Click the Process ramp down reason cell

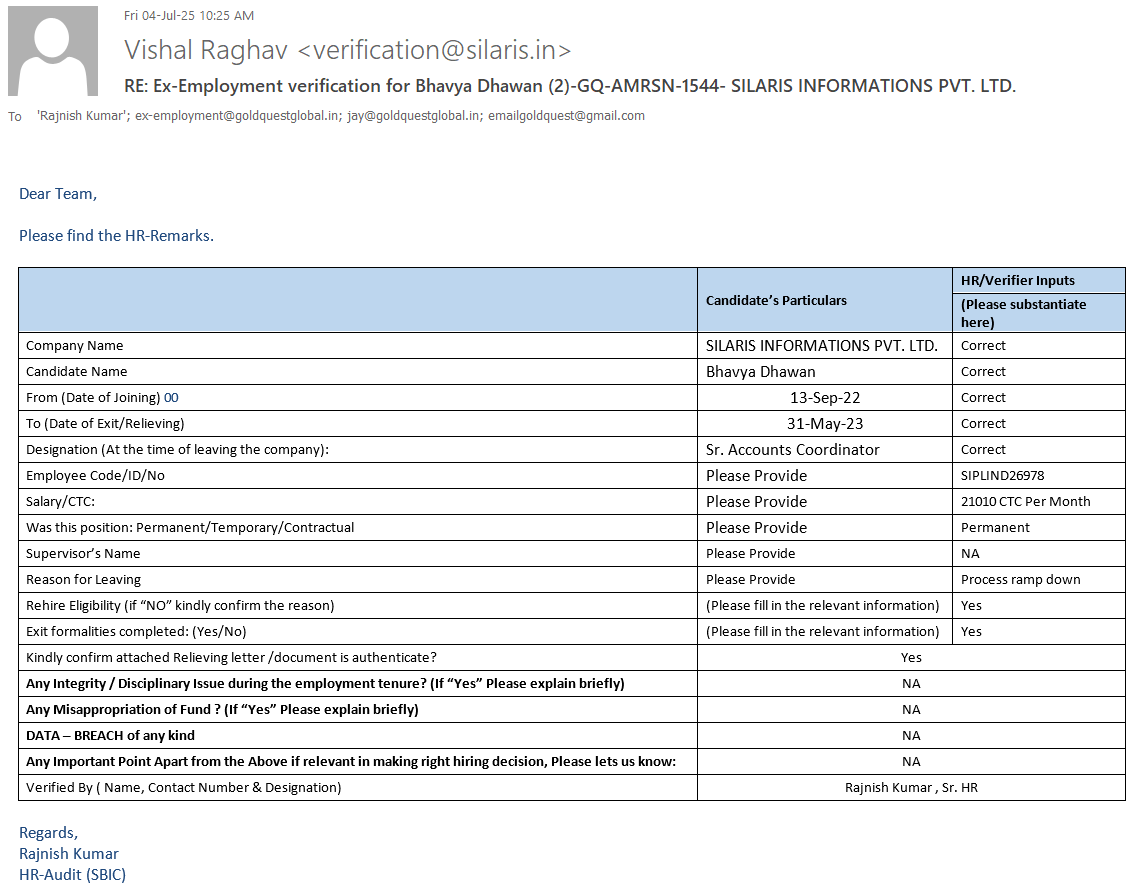(1020, 580)
